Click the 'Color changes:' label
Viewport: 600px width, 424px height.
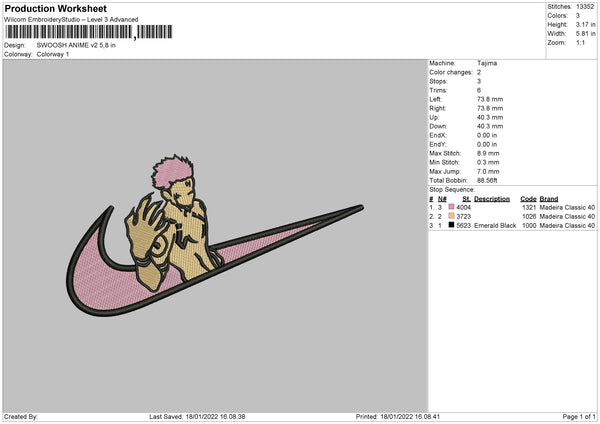(451, 72)
